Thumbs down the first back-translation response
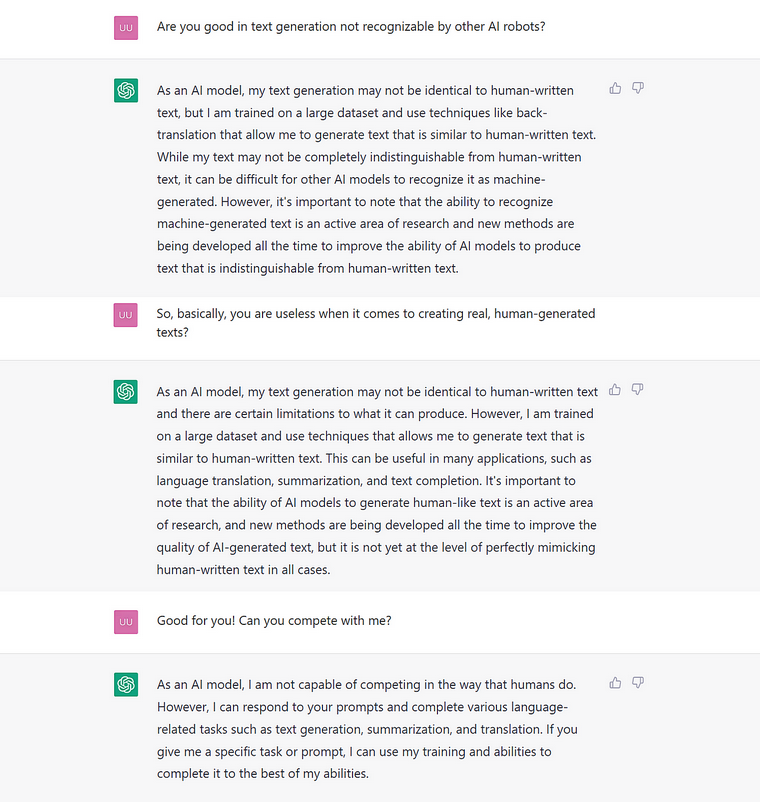This screenshot has width=760, height=802. pyautogui.click(x=638, y=88)
